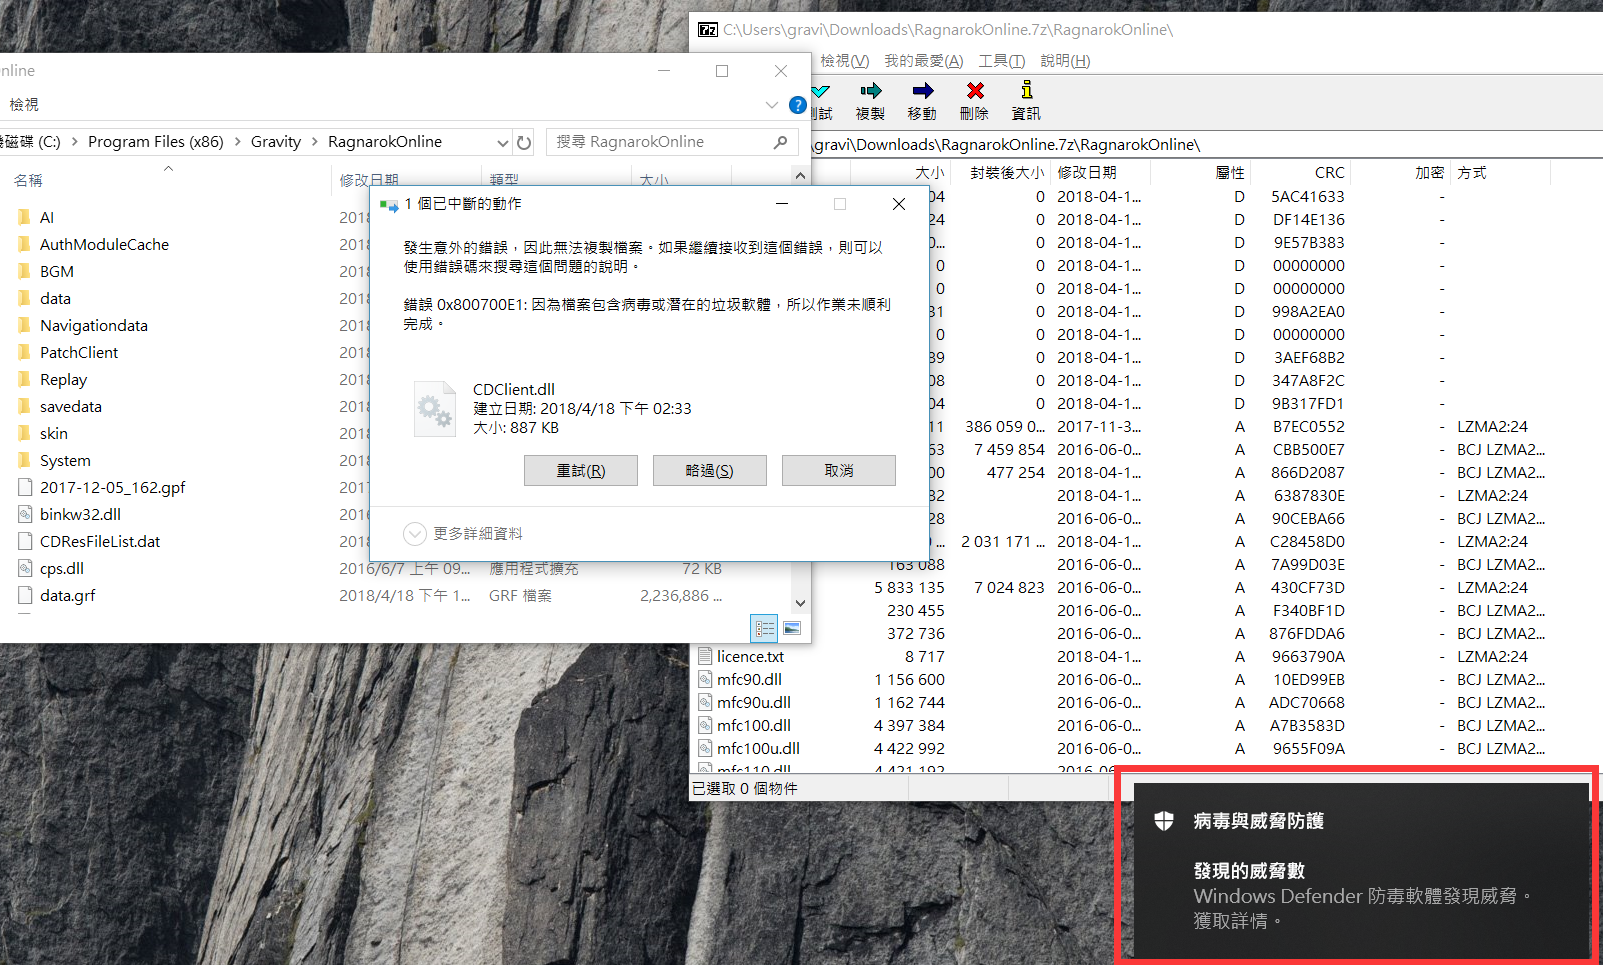Viewport: 1603px width, 965px height.
Task: Expand breadcrumb arrow after Gravity
Action: coord(315,142)
